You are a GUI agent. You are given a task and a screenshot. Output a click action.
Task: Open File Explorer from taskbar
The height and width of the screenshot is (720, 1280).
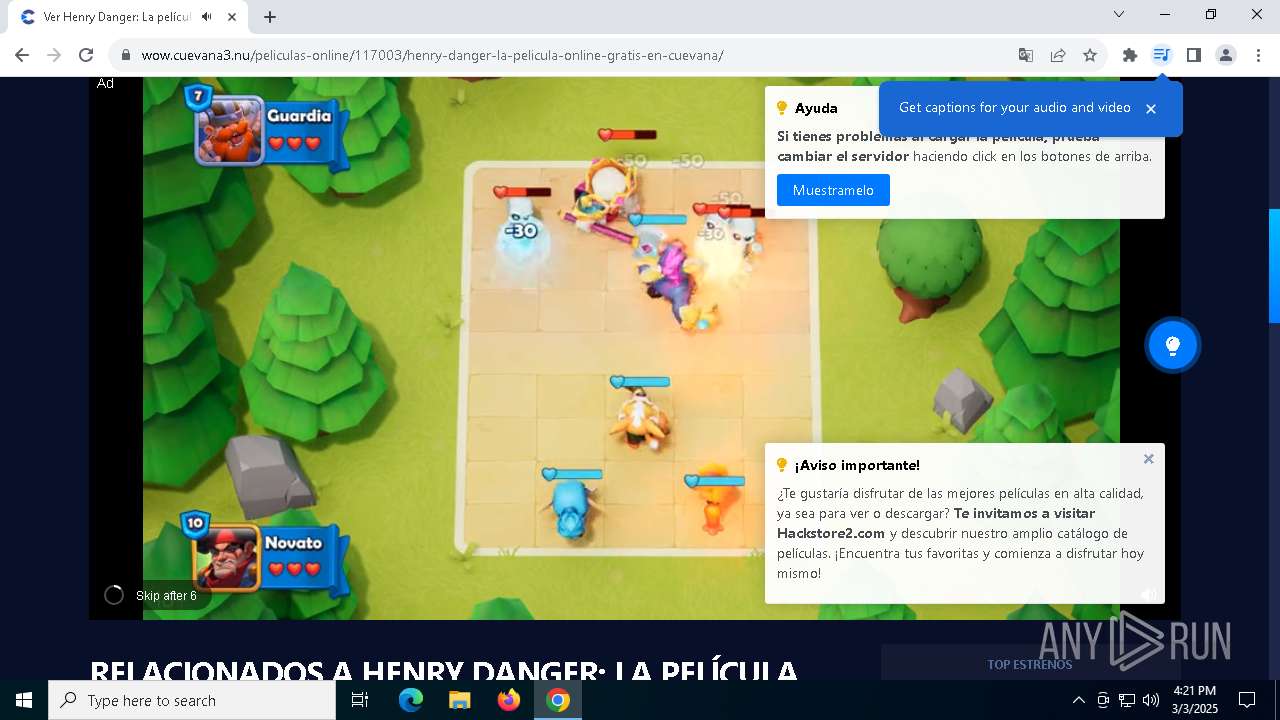[x=459, y=700]
